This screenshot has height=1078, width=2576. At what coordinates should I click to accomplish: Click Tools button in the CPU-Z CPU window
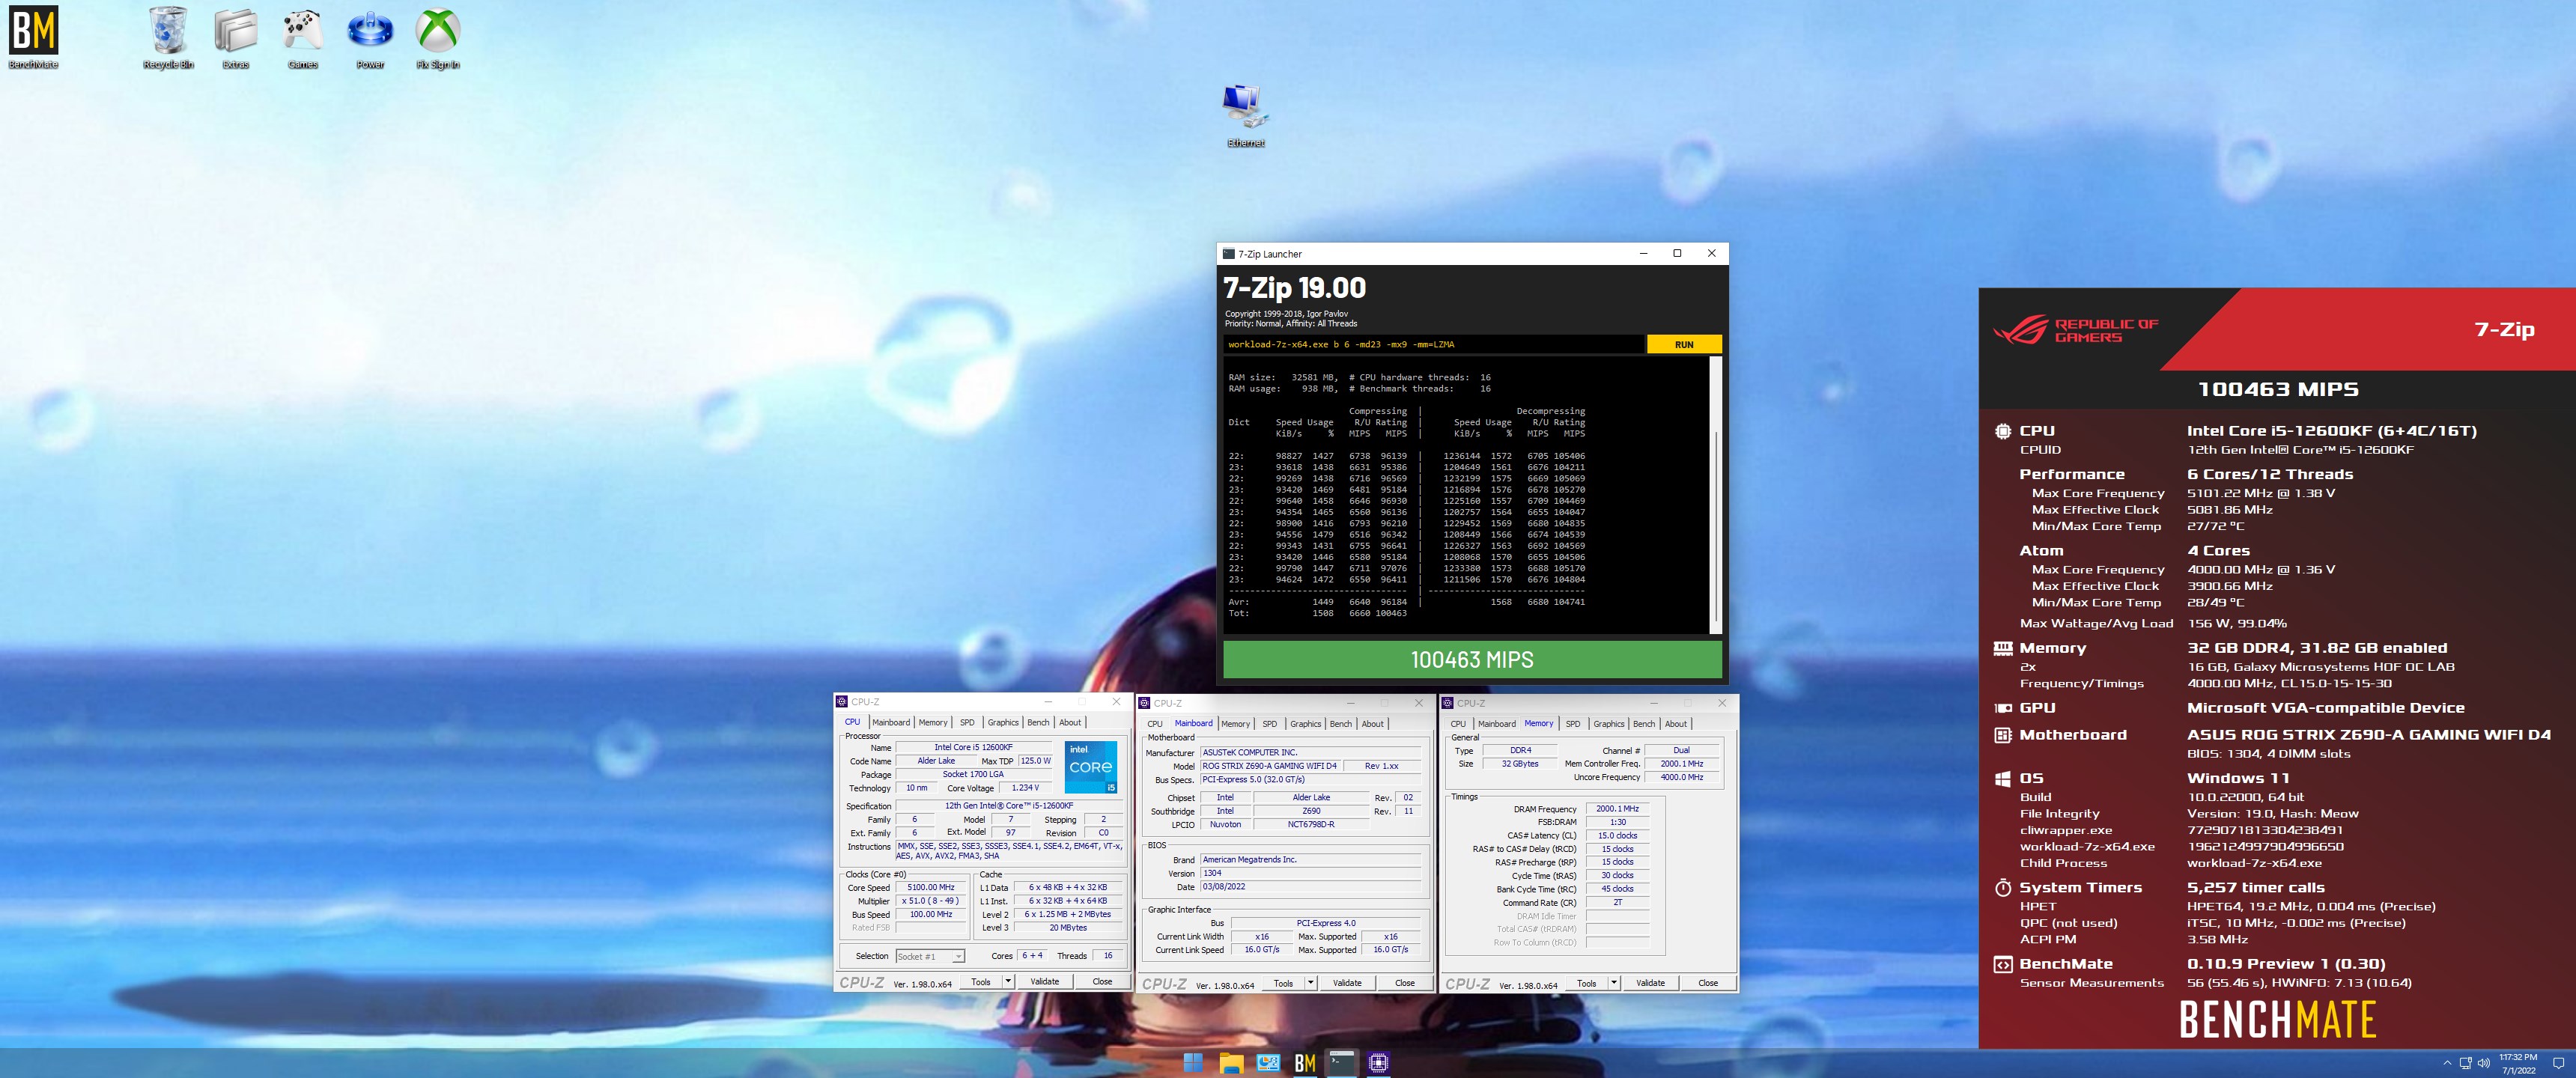tap(980, 982)
